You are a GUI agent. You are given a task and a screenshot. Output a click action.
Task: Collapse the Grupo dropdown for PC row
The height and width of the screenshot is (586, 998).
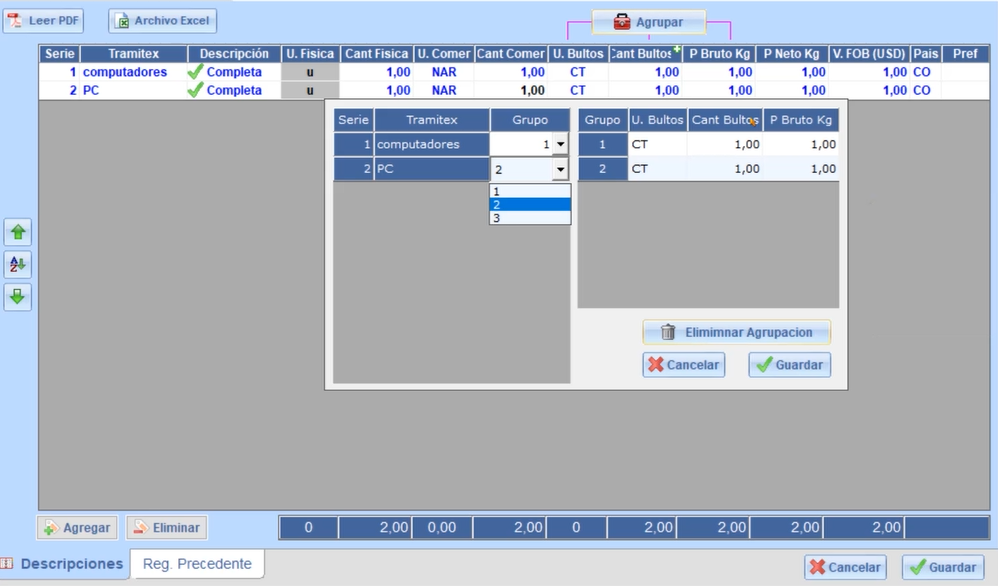click(560, 170)
